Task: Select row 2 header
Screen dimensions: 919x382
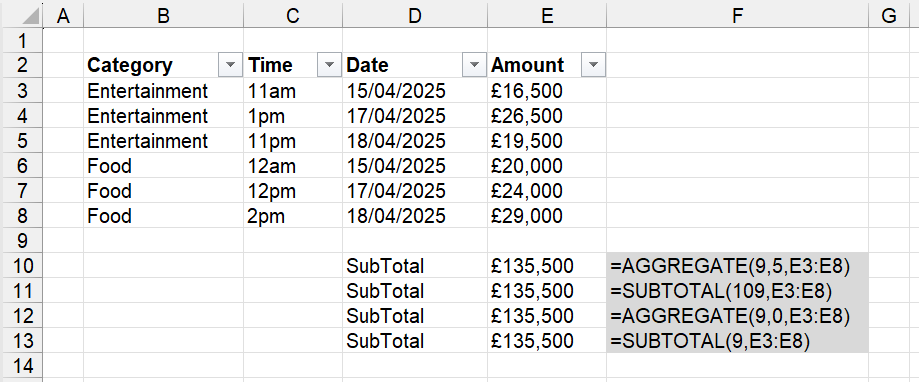Action: 21,65
